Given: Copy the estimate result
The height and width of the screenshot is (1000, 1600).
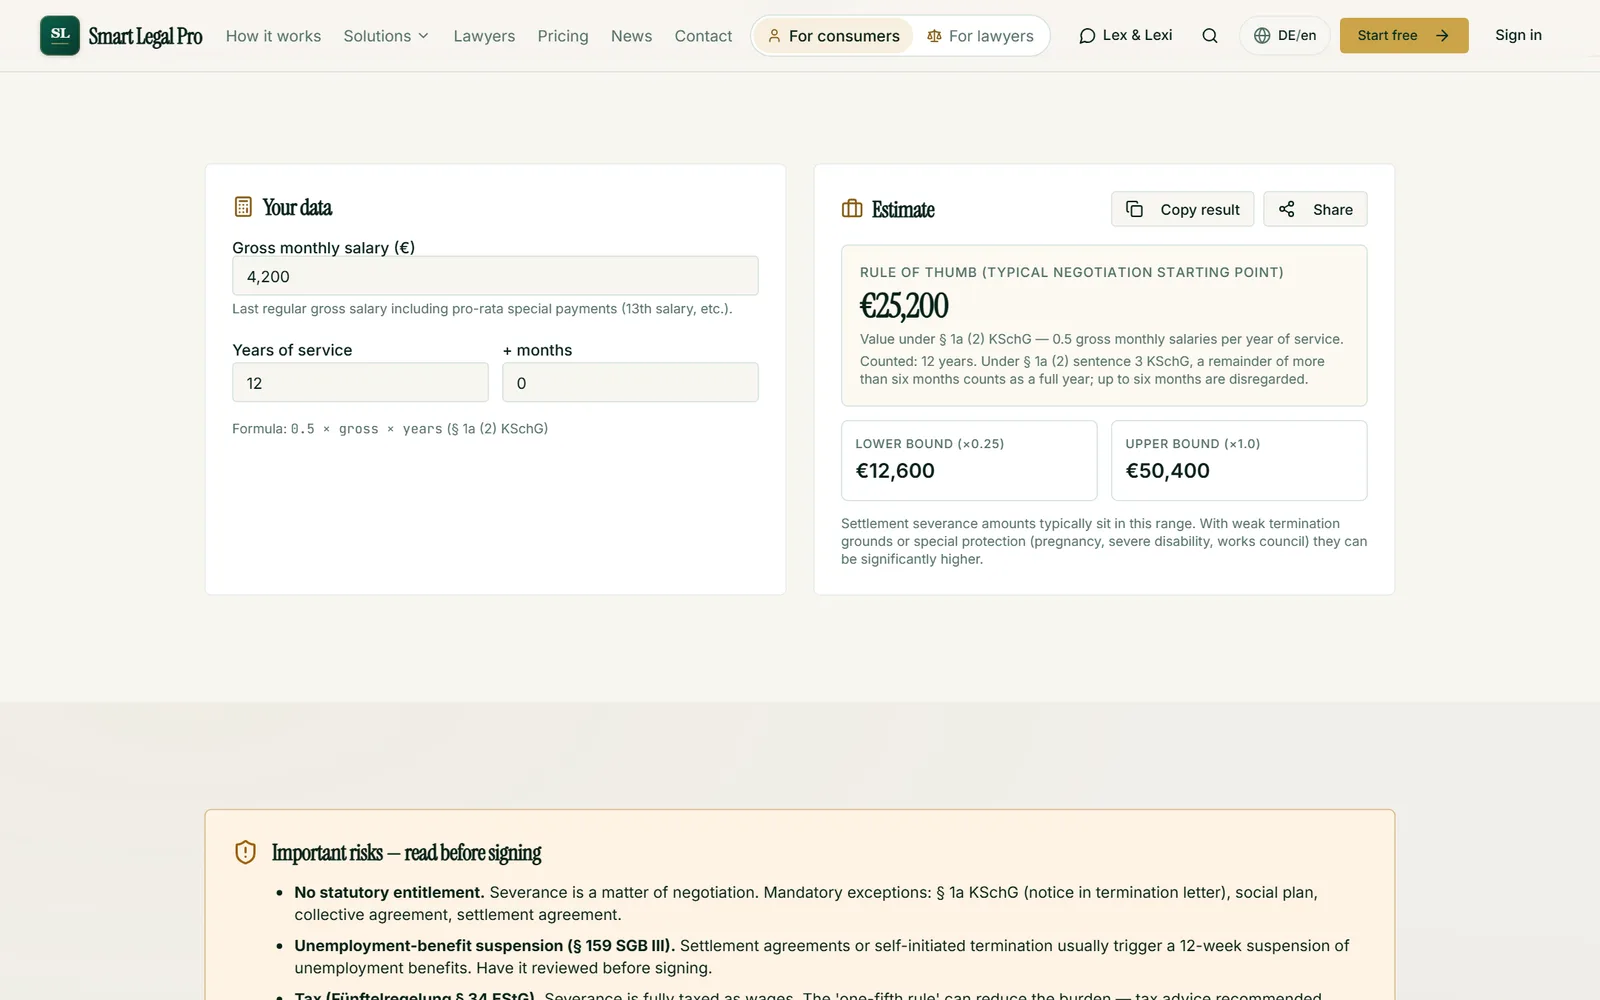Looking at the screenshot, I should [x=1183, y=209].
